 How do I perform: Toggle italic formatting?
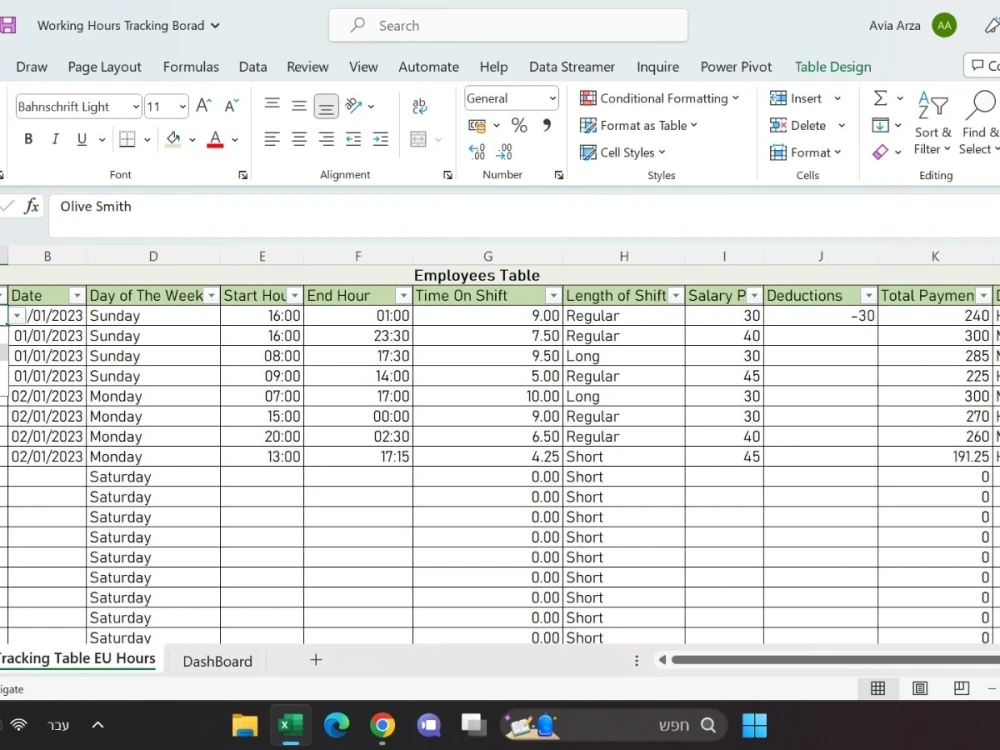click(55, 139)
